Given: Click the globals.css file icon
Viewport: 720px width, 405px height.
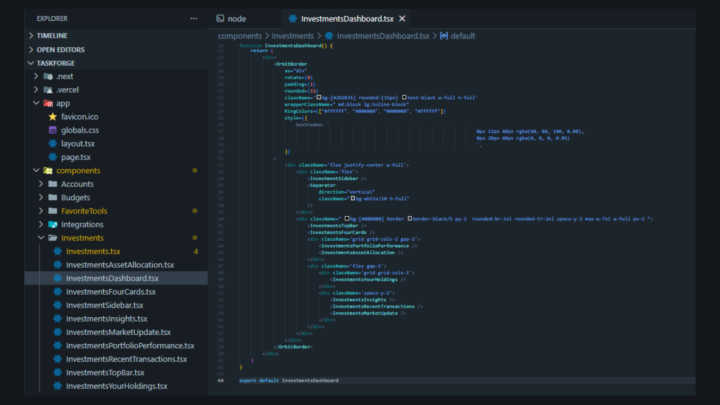Looking at the screenshot, I should point(53,130).
